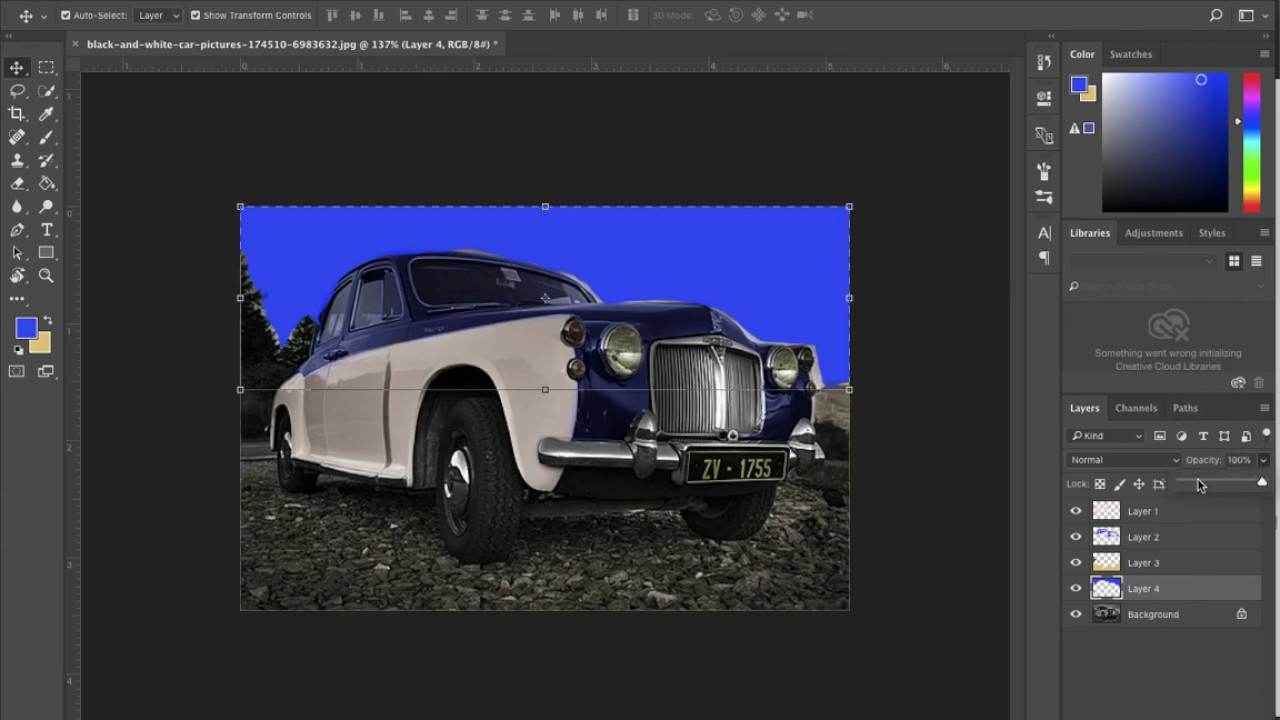The image size is (1280, 720).
Task: Open the Layers panel flyout menu
Action: point(1264,408)
